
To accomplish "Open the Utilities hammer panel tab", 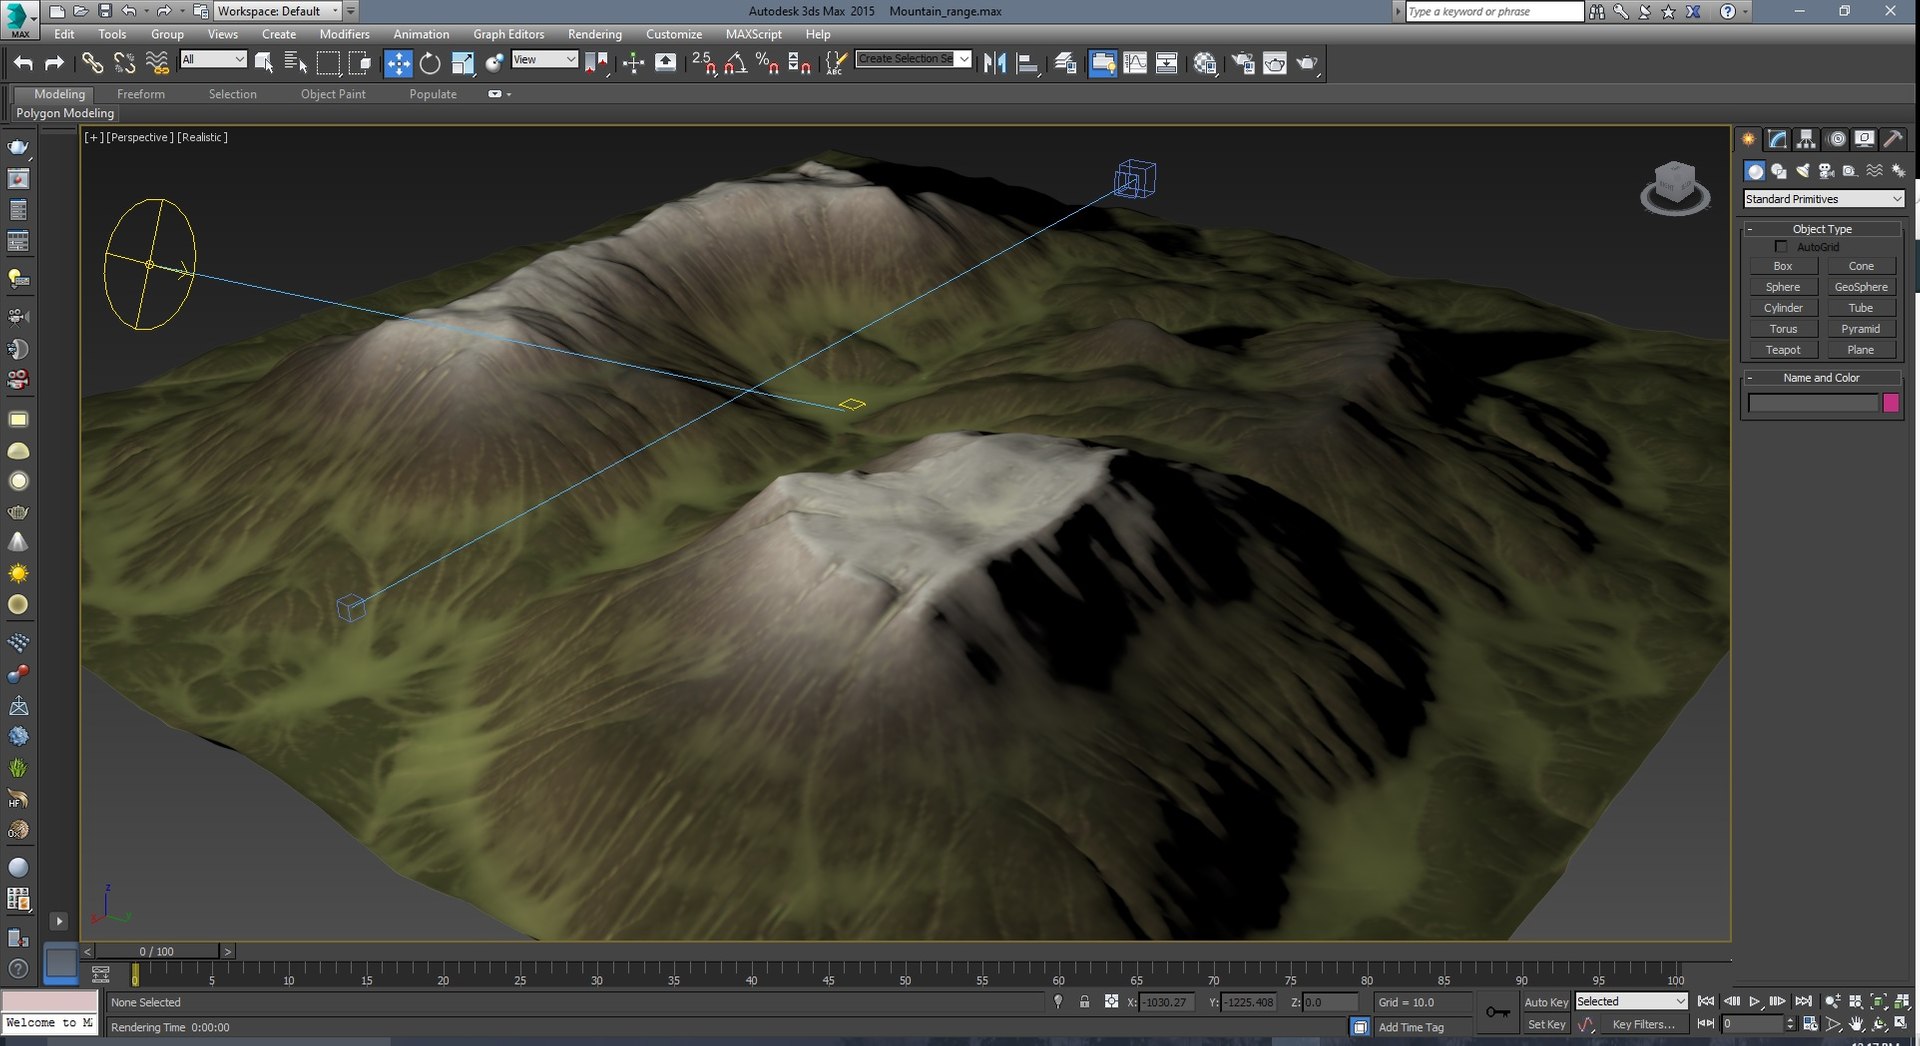I will [x=1892, y=139].
